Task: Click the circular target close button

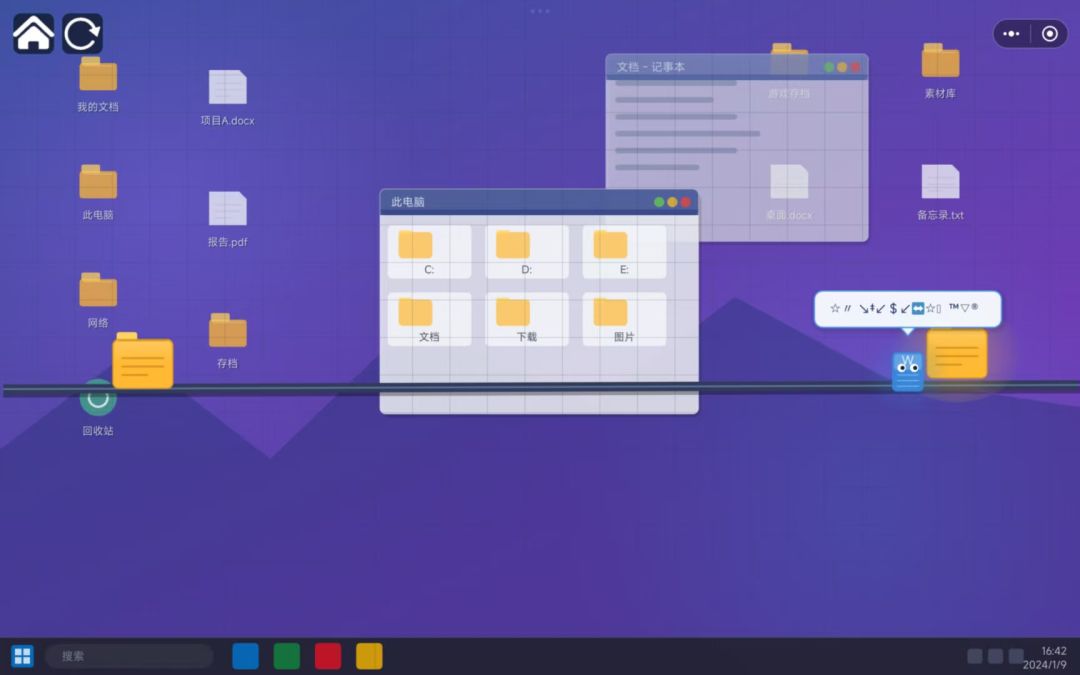Action: 1050,34
